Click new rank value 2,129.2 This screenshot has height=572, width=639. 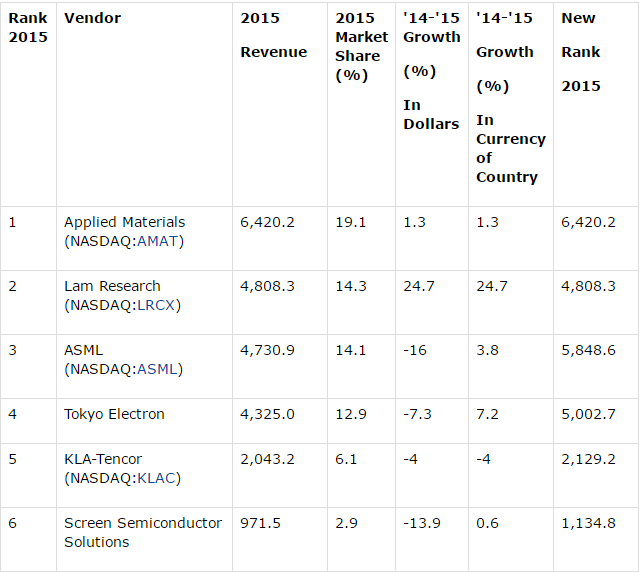(x=588, y=459)
